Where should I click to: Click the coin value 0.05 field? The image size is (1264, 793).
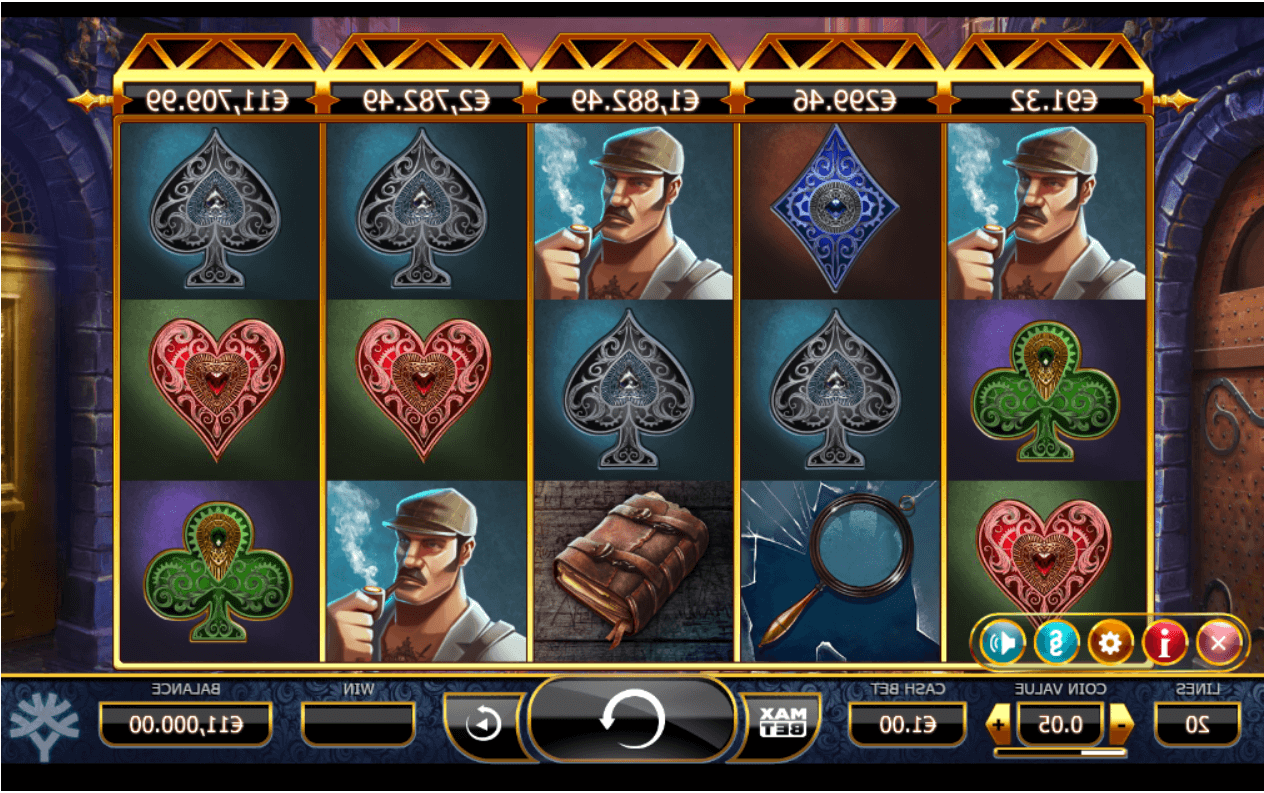click(1060, 723)
